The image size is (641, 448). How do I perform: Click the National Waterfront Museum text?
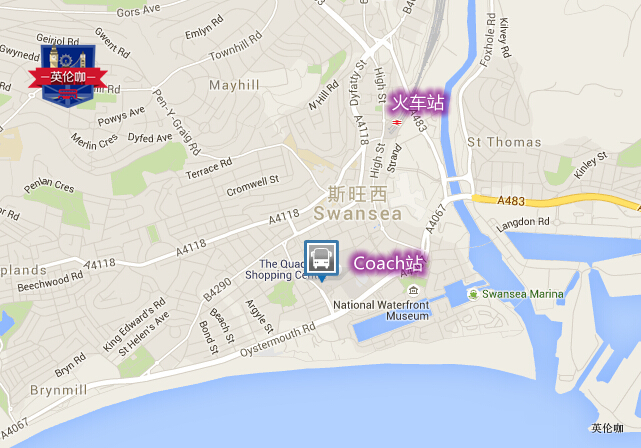(x=381, y=310)
